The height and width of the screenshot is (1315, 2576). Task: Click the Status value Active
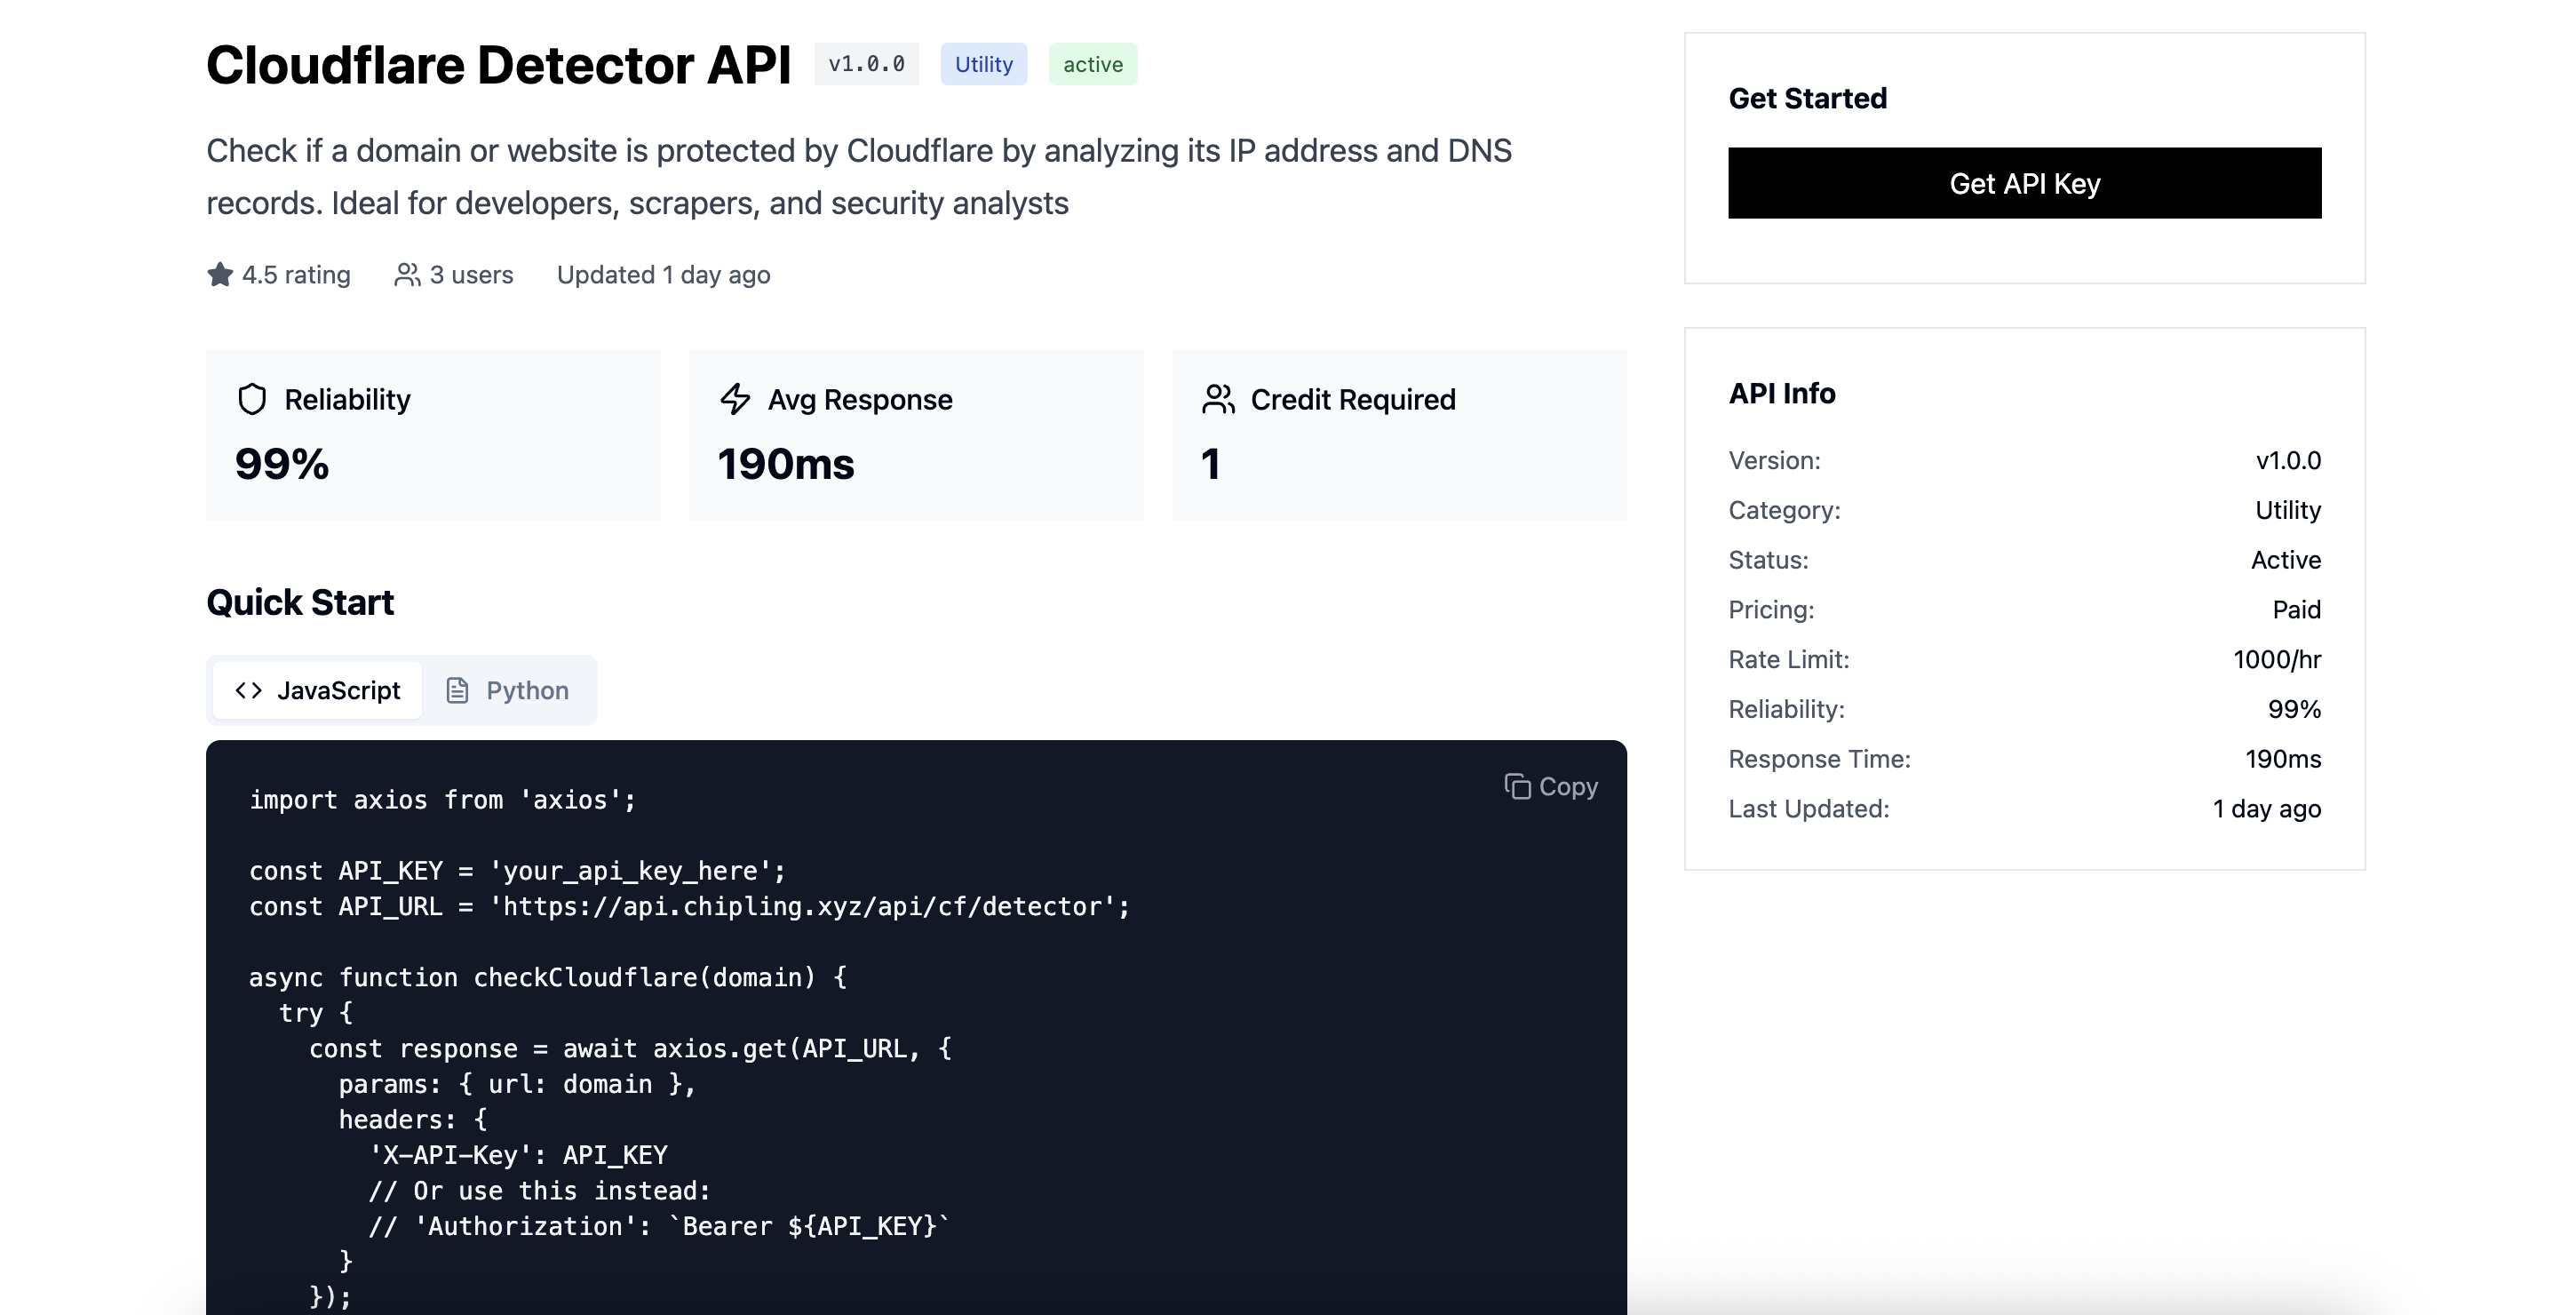tap(2285, 559)
